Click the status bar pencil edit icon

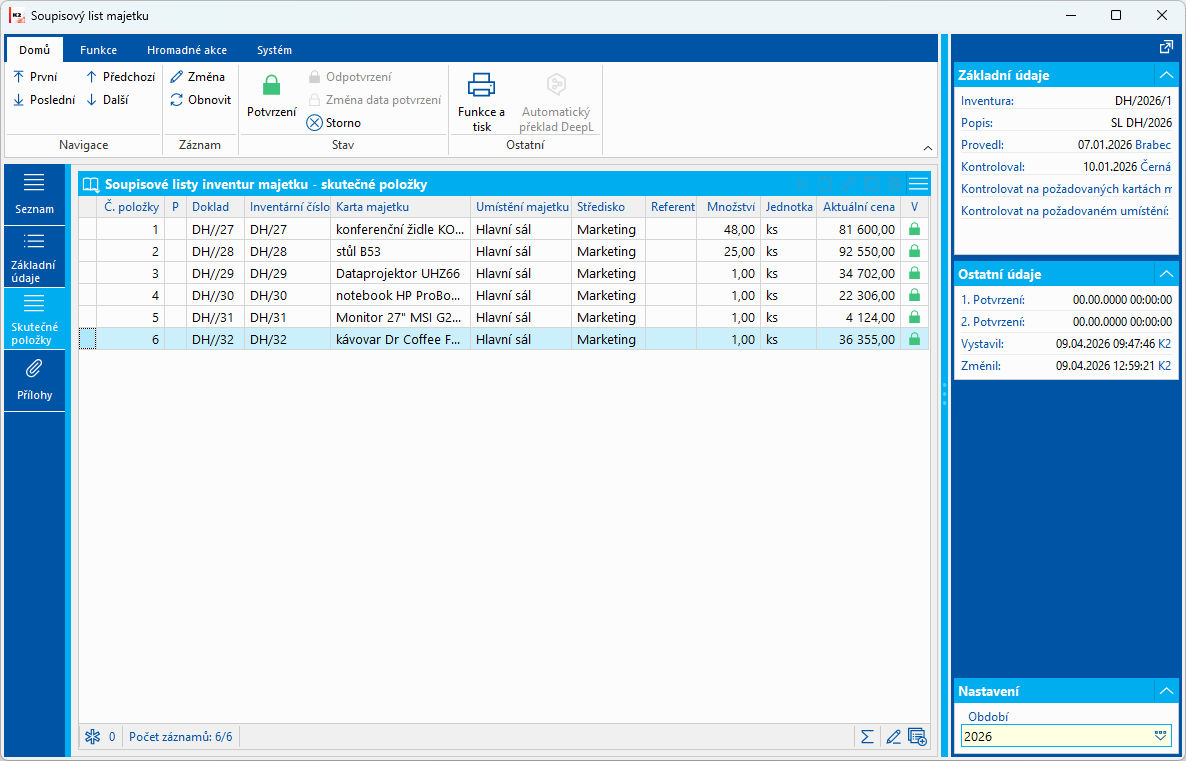click(893, 736)
